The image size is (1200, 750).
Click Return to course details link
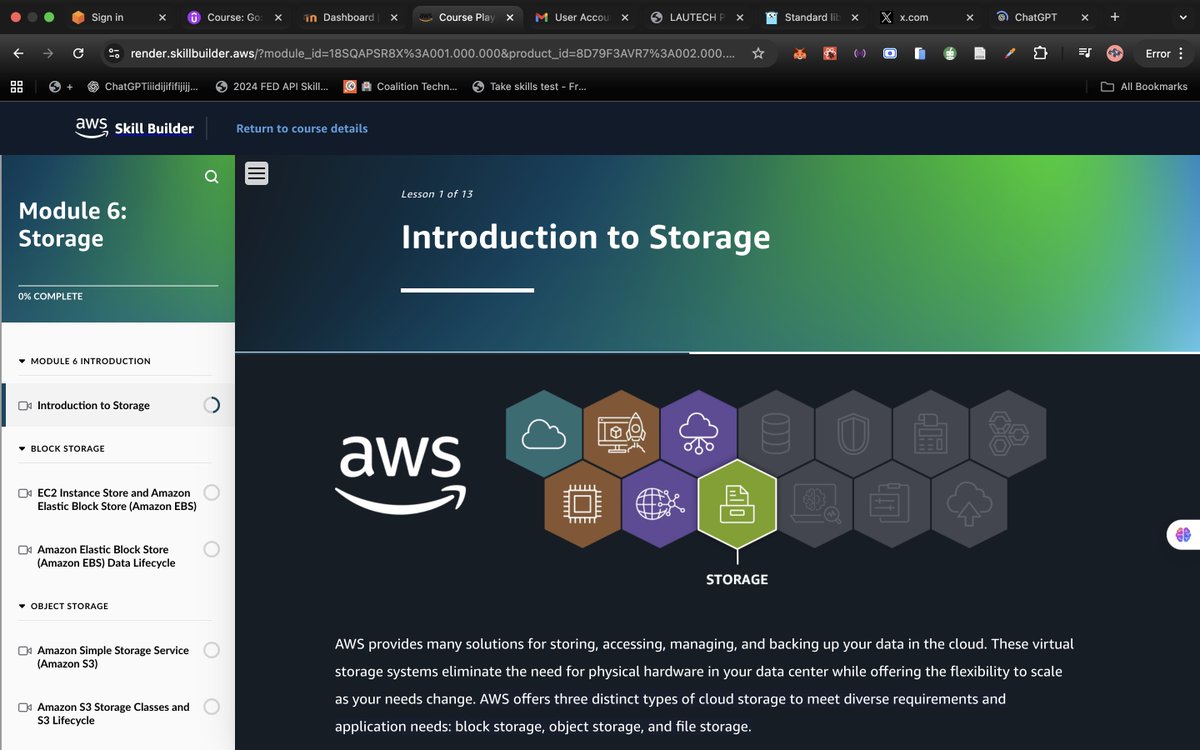302,128
